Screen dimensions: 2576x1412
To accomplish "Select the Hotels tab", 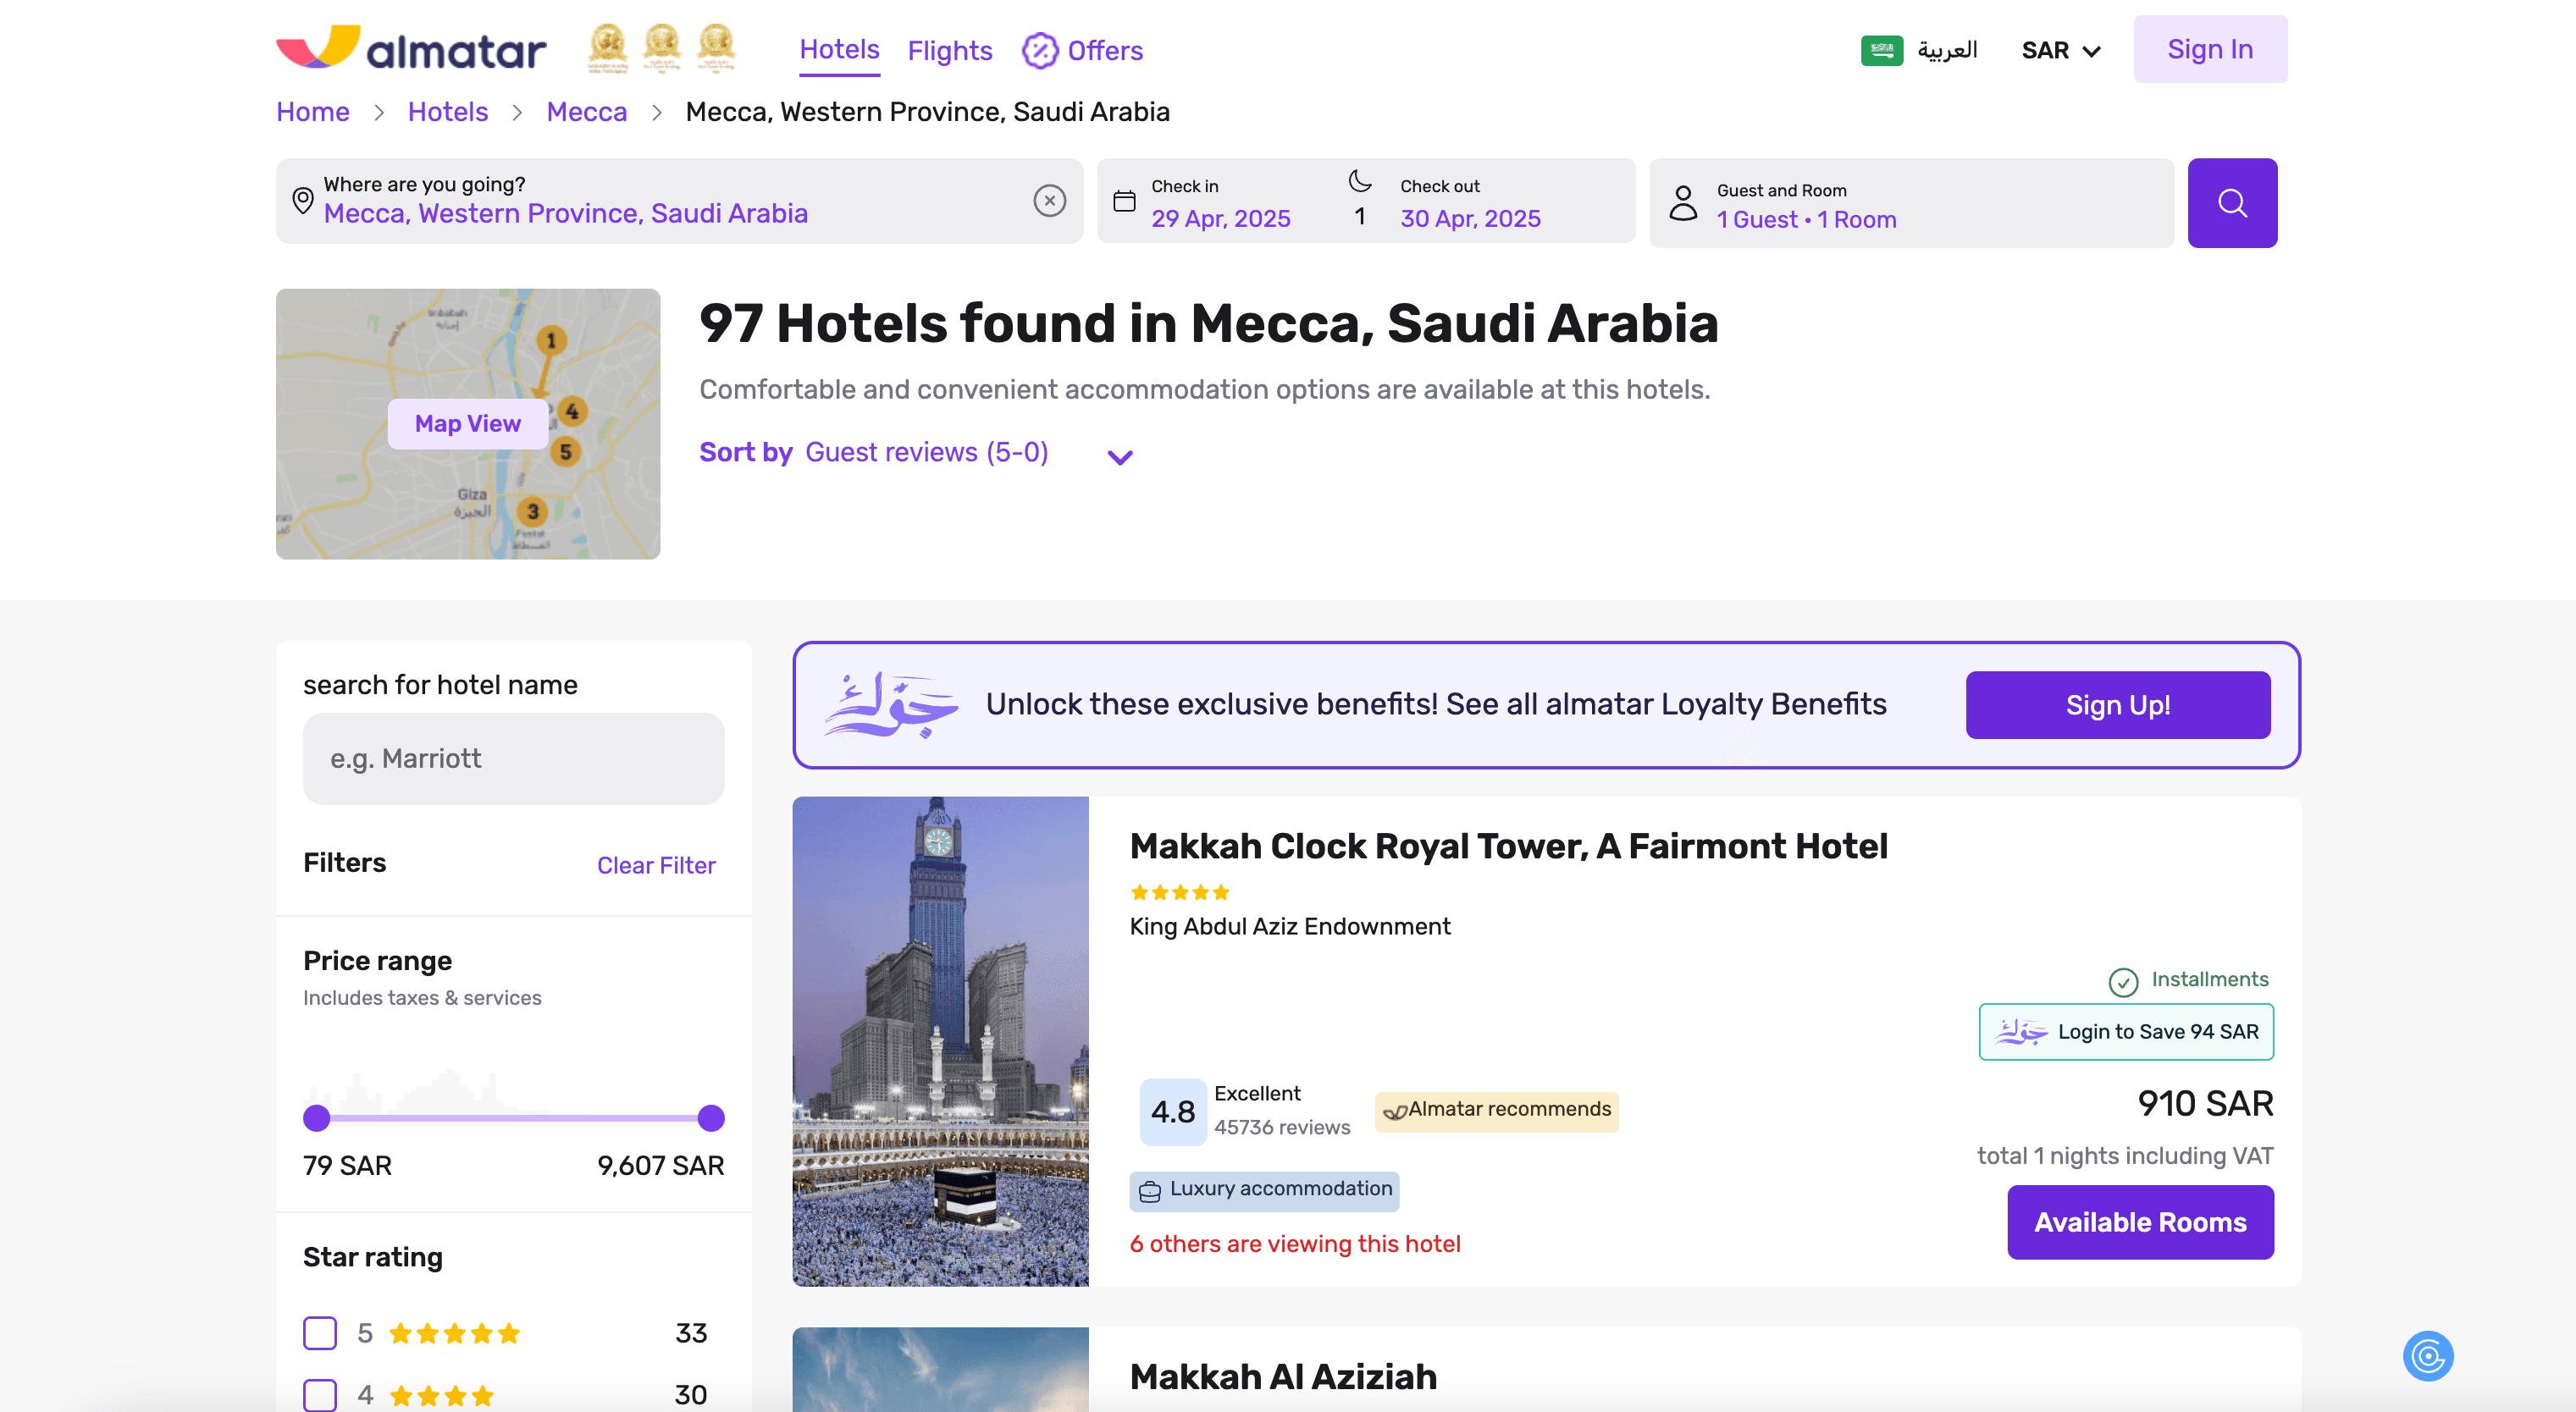I will 839,49.
